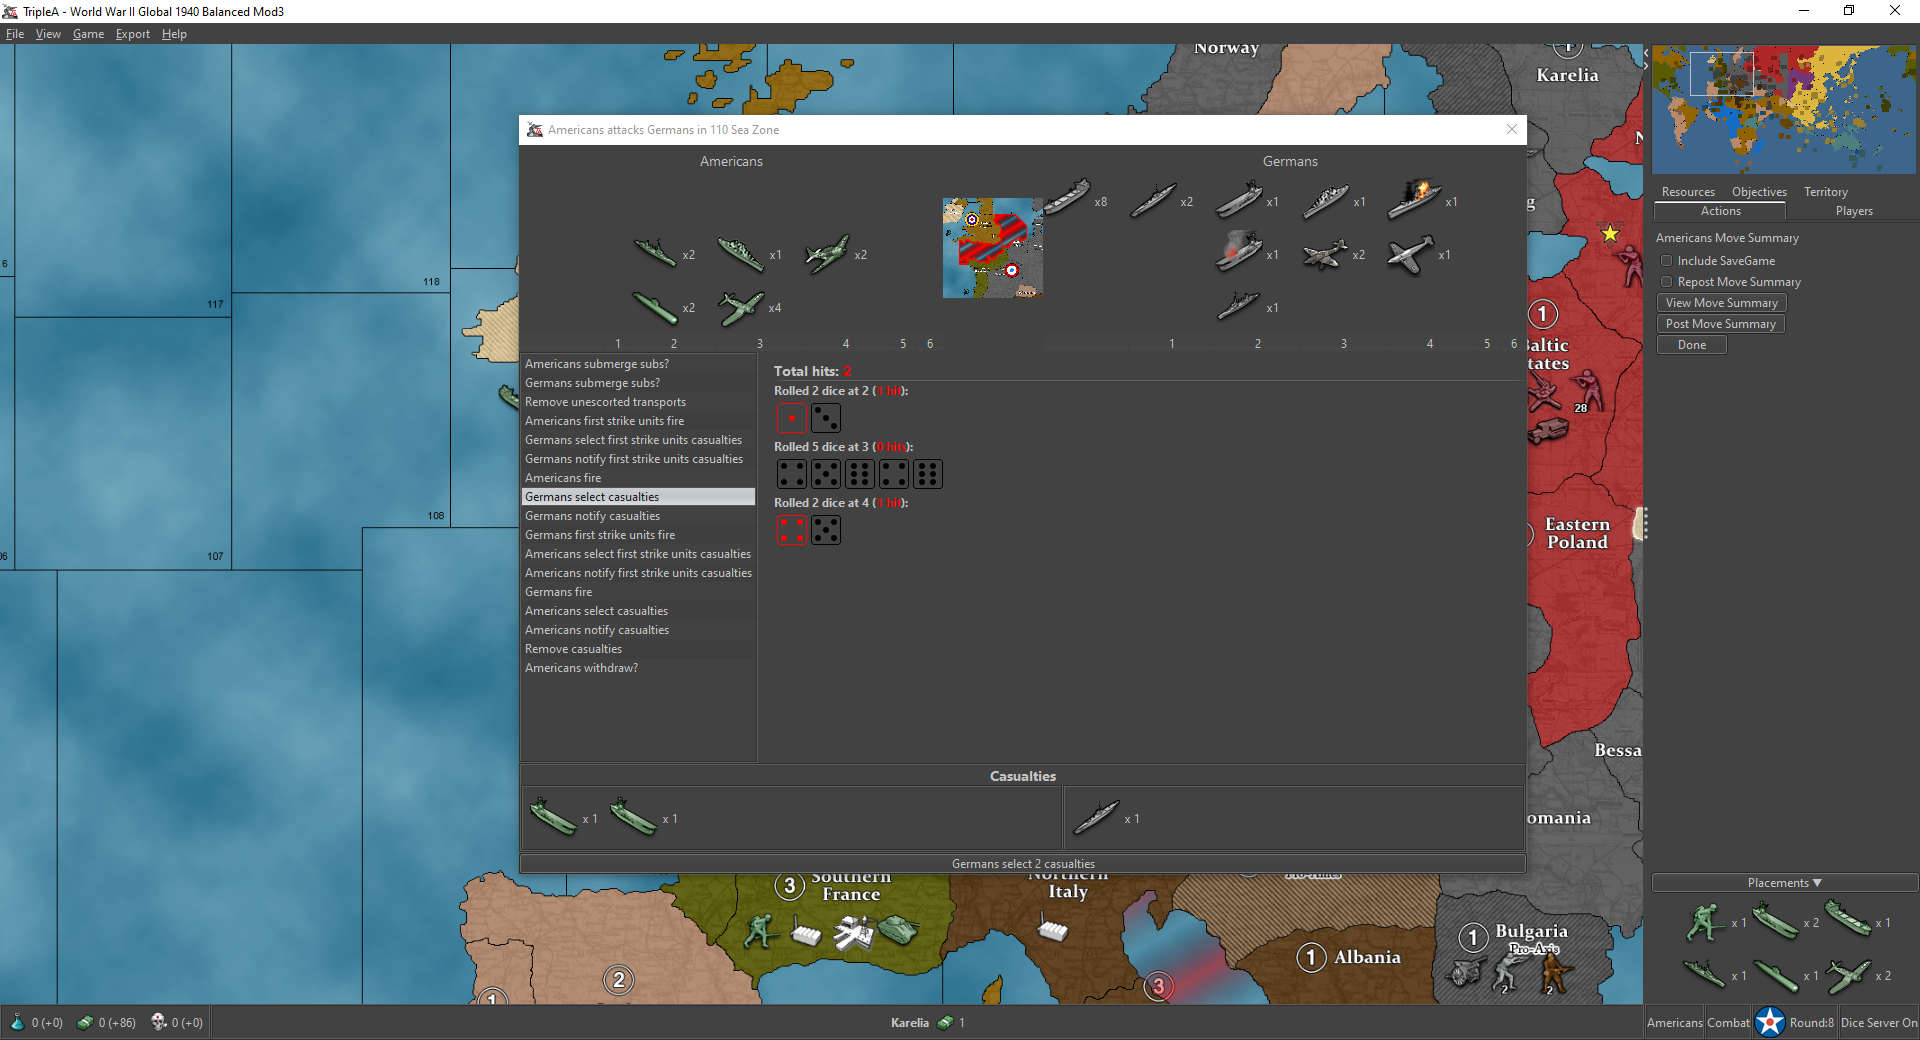1920x1040 pixels.
Task: Select the German transport stack marked x8
Action: pyautogui.click(x=1066, y=197)
